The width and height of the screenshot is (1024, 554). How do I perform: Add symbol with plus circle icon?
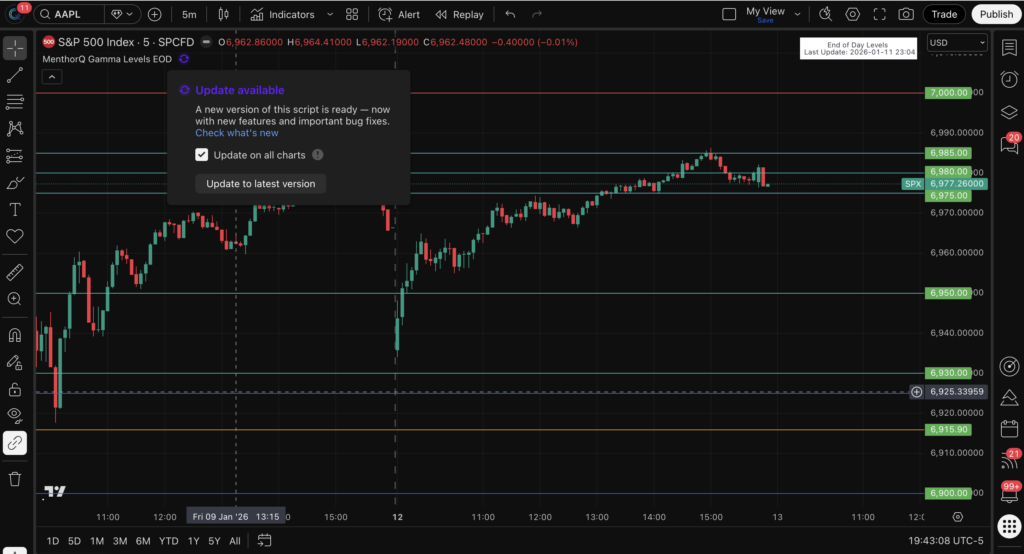[155, 14]
